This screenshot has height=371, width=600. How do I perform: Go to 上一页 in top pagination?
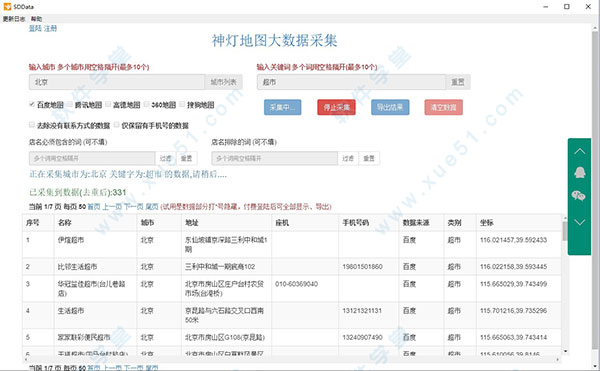(112, 207)
